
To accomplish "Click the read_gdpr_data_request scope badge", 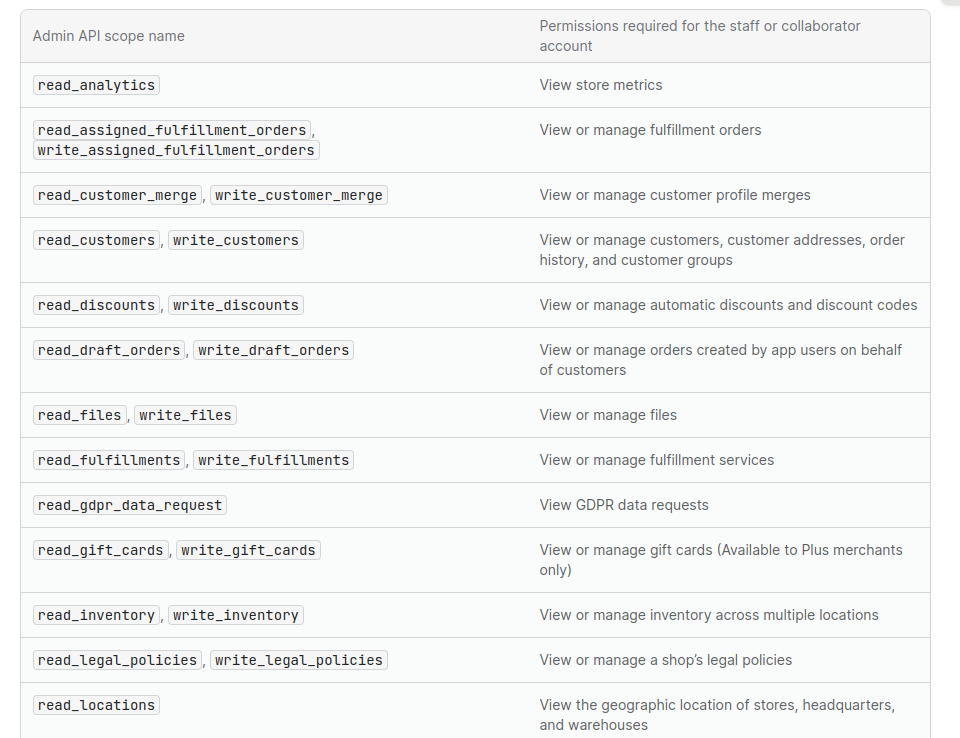I will [x=129, y=505].
